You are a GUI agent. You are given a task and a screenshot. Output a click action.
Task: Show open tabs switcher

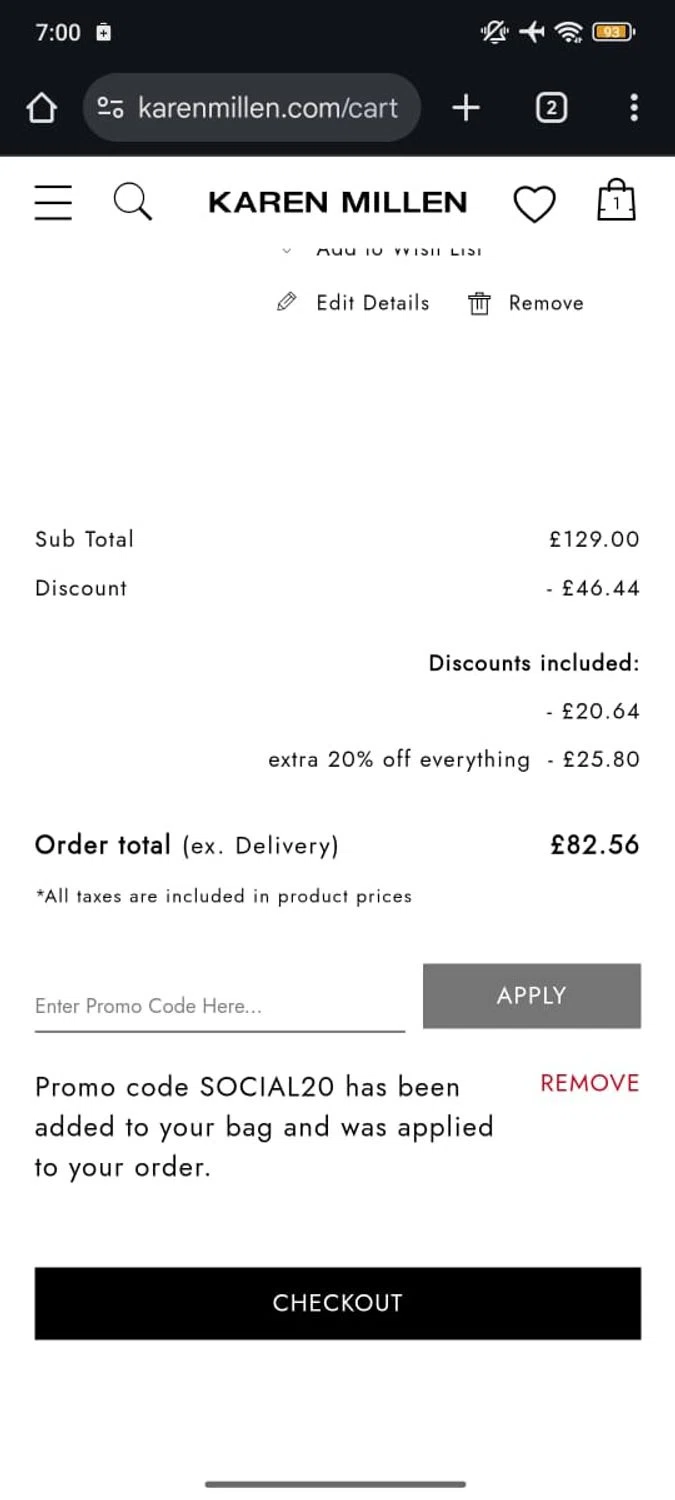pos(551,108)
